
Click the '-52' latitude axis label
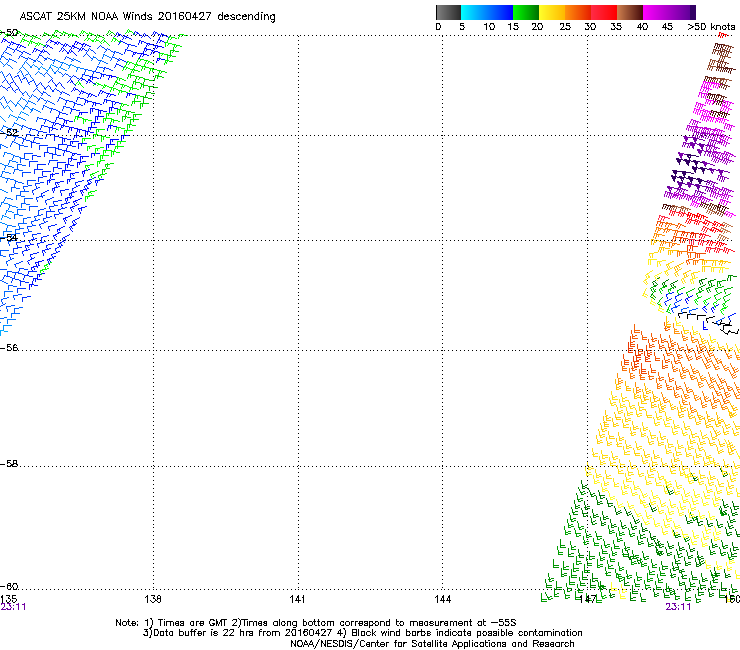point(9,133)
